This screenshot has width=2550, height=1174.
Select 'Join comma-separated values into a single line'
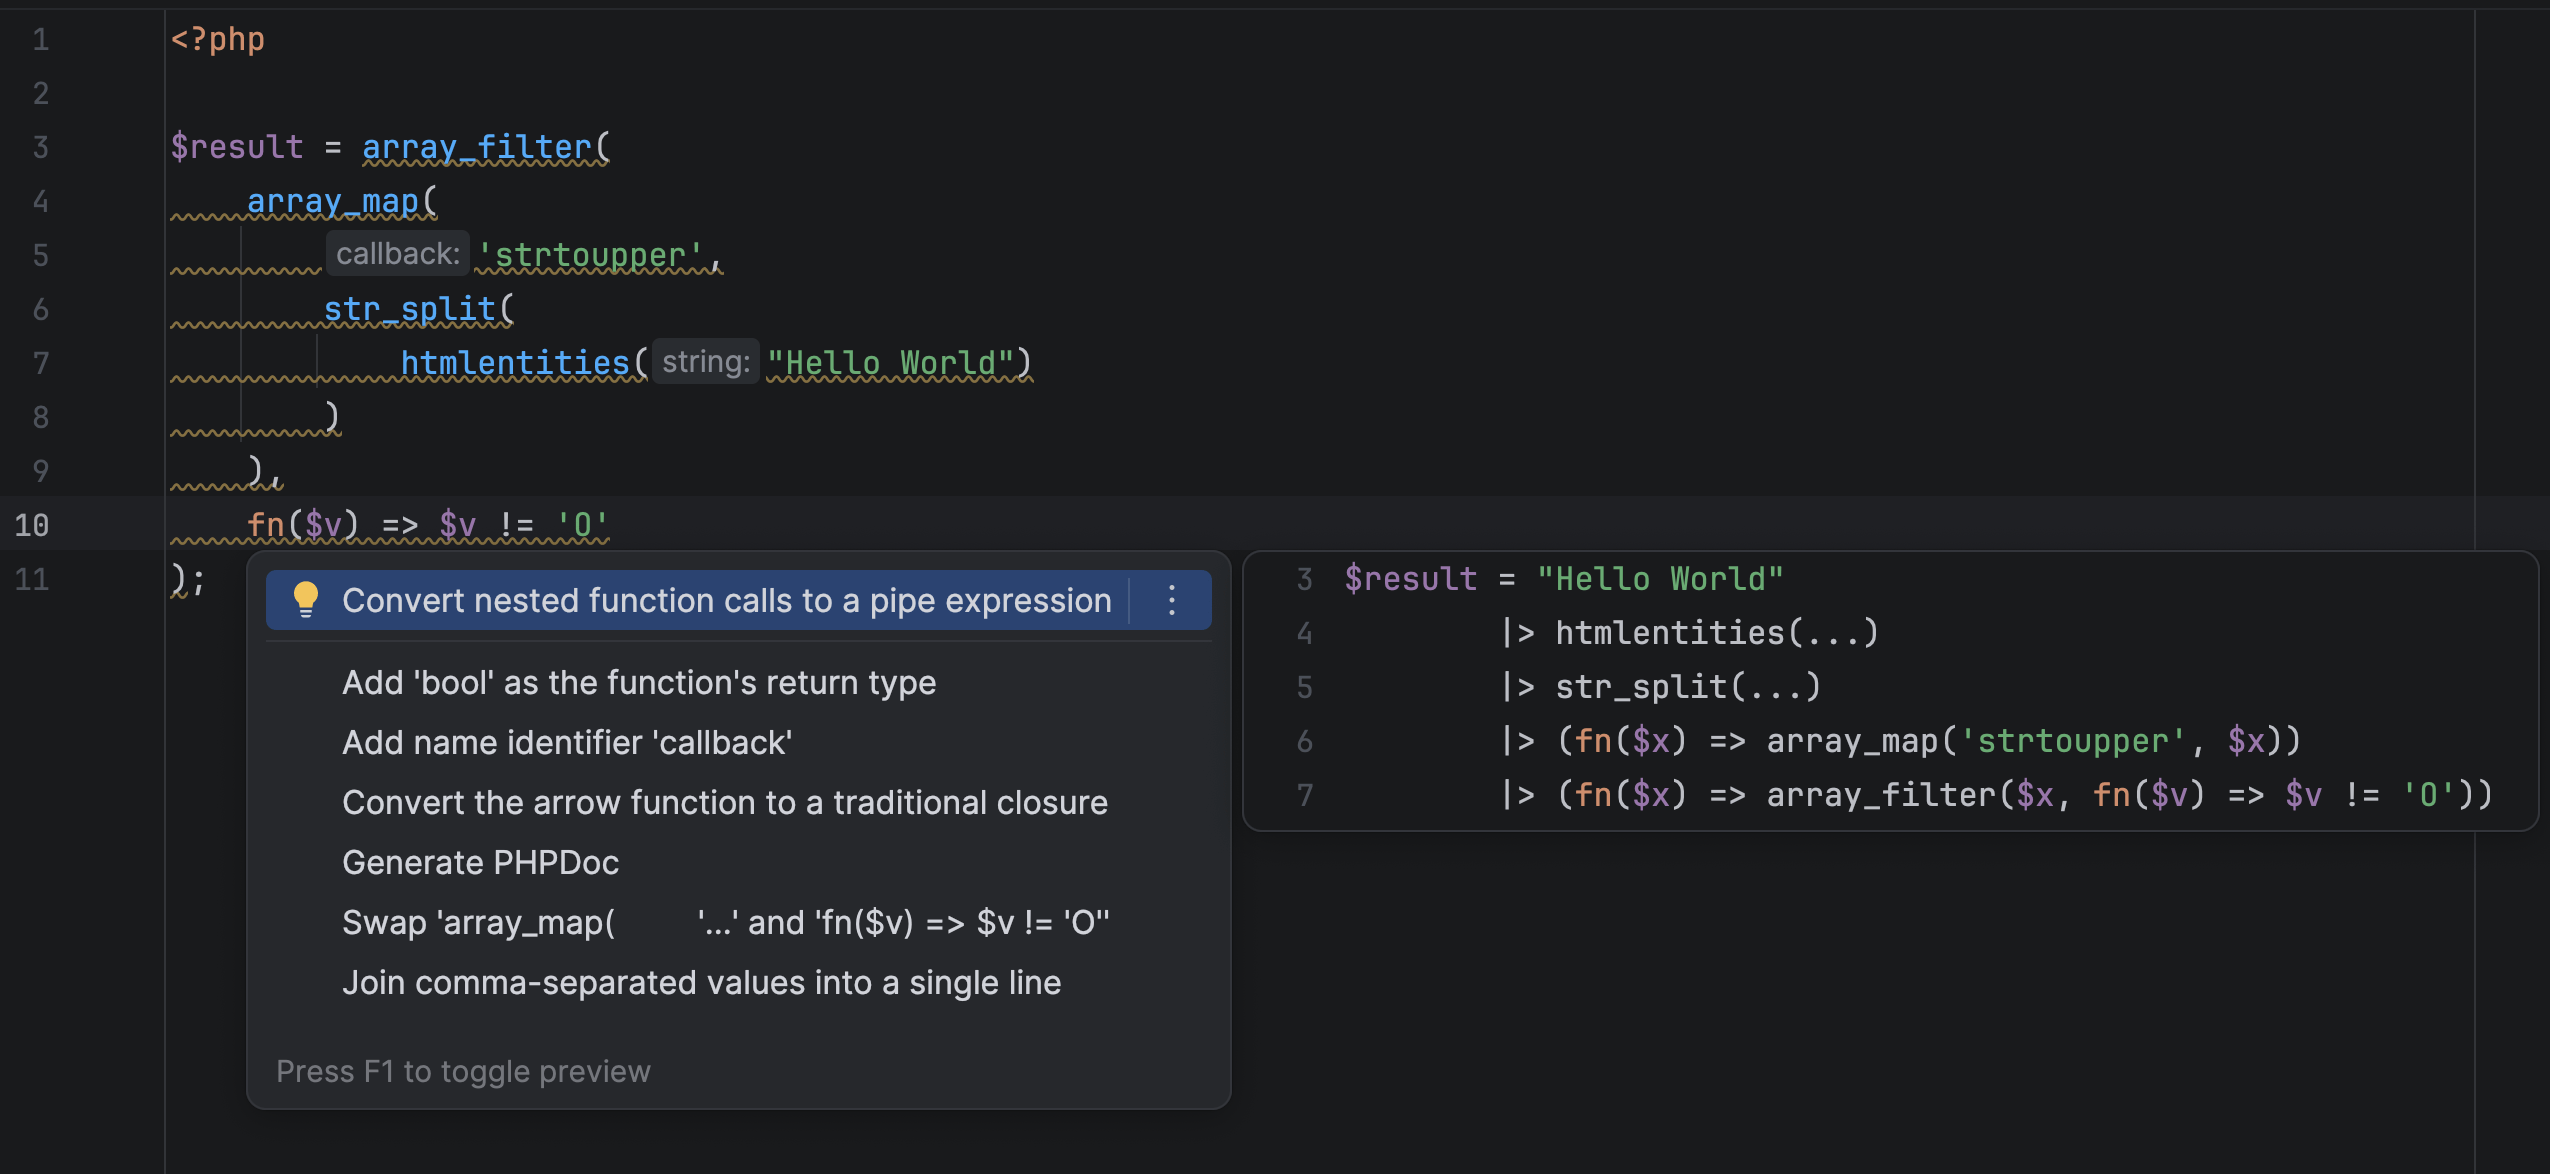[x=702, y=981]
